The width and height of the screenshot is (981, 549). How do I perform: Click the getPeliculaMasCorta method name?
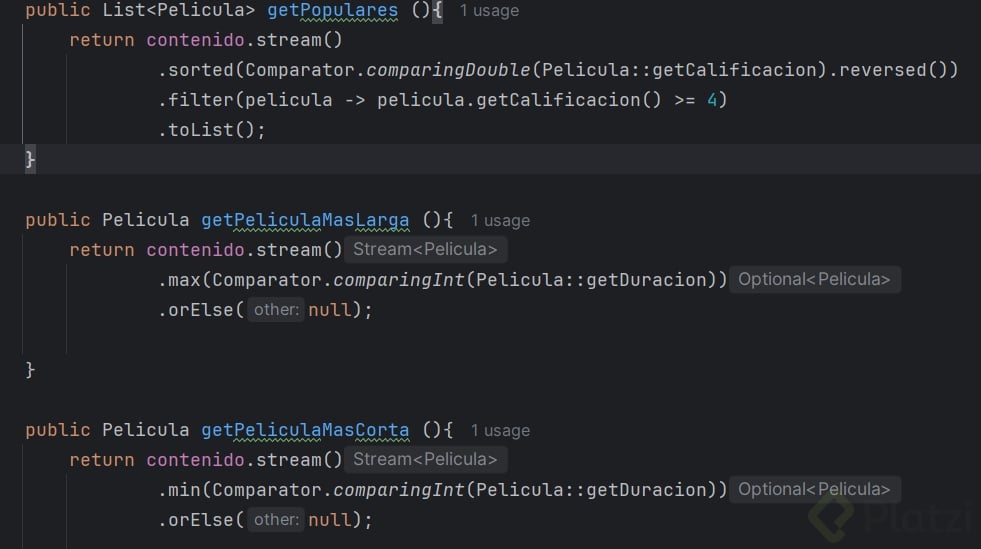(305, 430)
